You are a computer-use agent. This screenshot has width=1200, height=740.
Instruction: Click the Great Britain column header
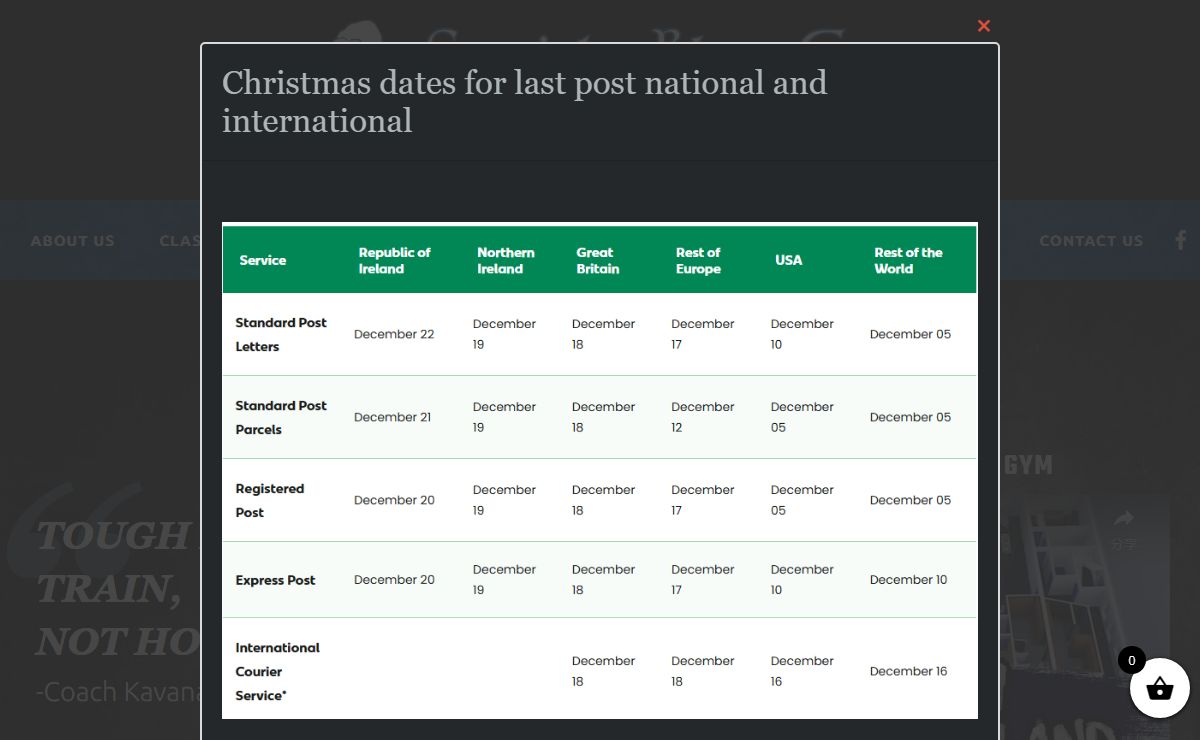pos(597,260)
